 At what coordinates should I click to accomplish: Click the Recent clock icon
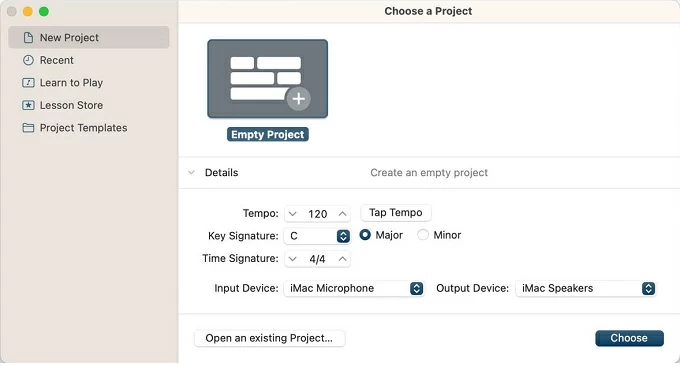tap(28, 60)
